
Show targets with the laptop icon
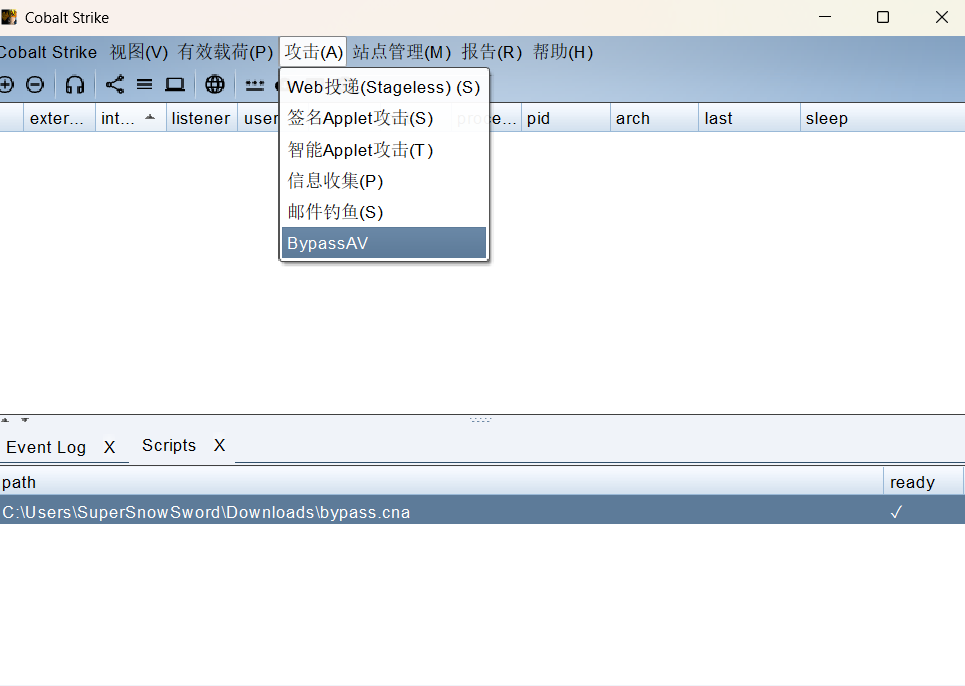(x=175, y=84)
